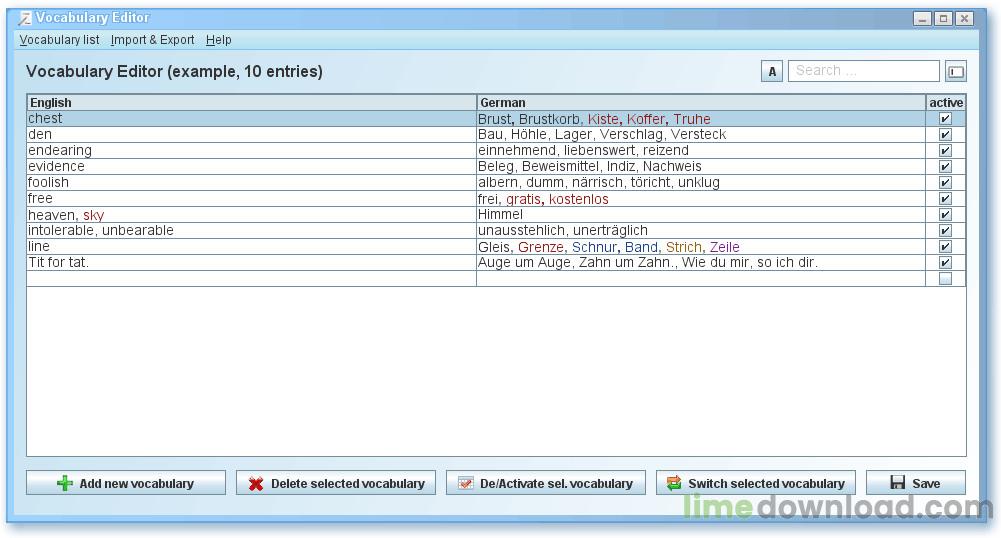Open the Import & Export menu
Viewport: 1001px width, 538px height.
pos(152,40)
